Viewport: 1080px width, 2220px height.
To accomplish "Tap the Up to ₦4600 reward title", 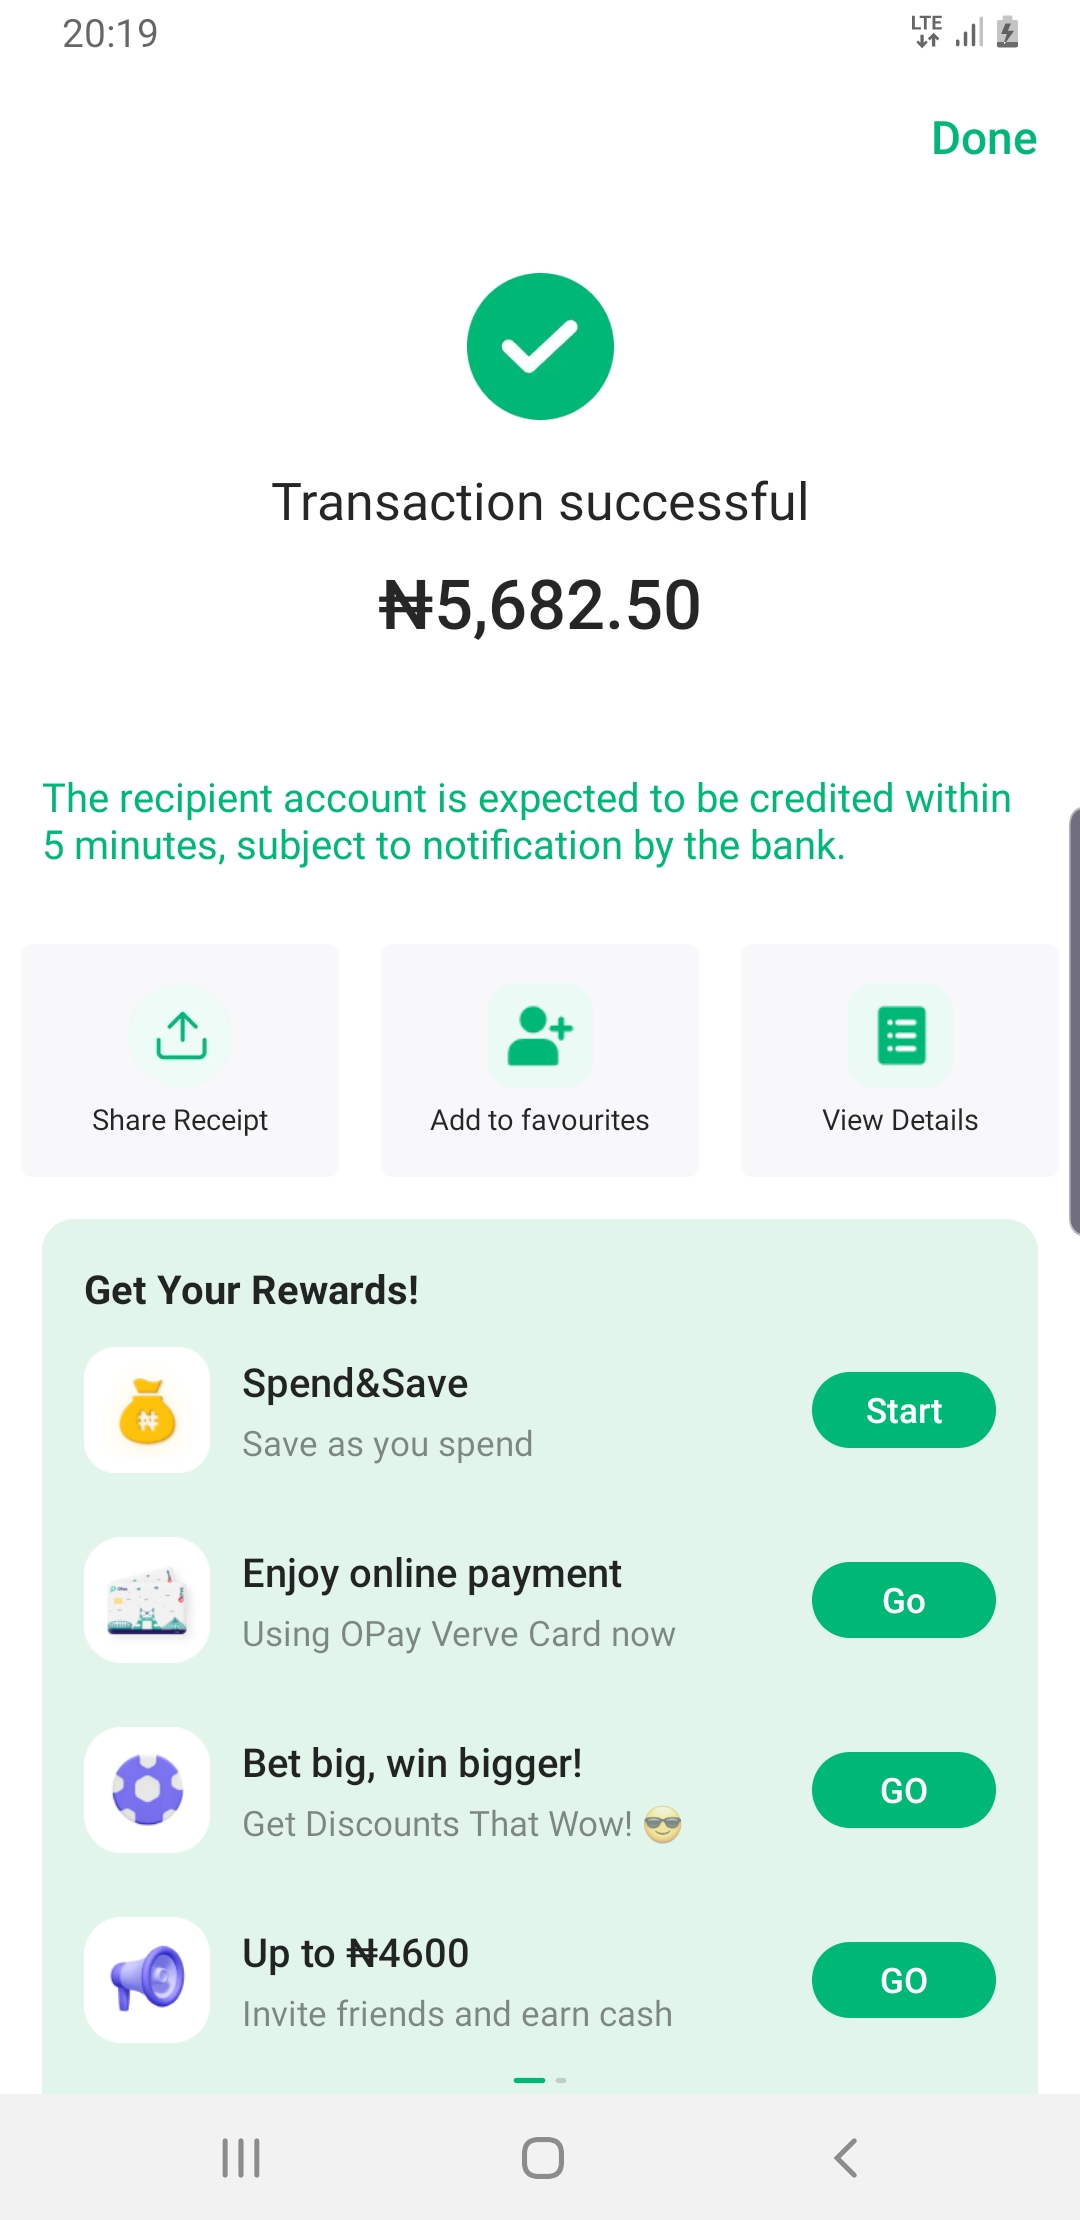I will coord(356,1953).
